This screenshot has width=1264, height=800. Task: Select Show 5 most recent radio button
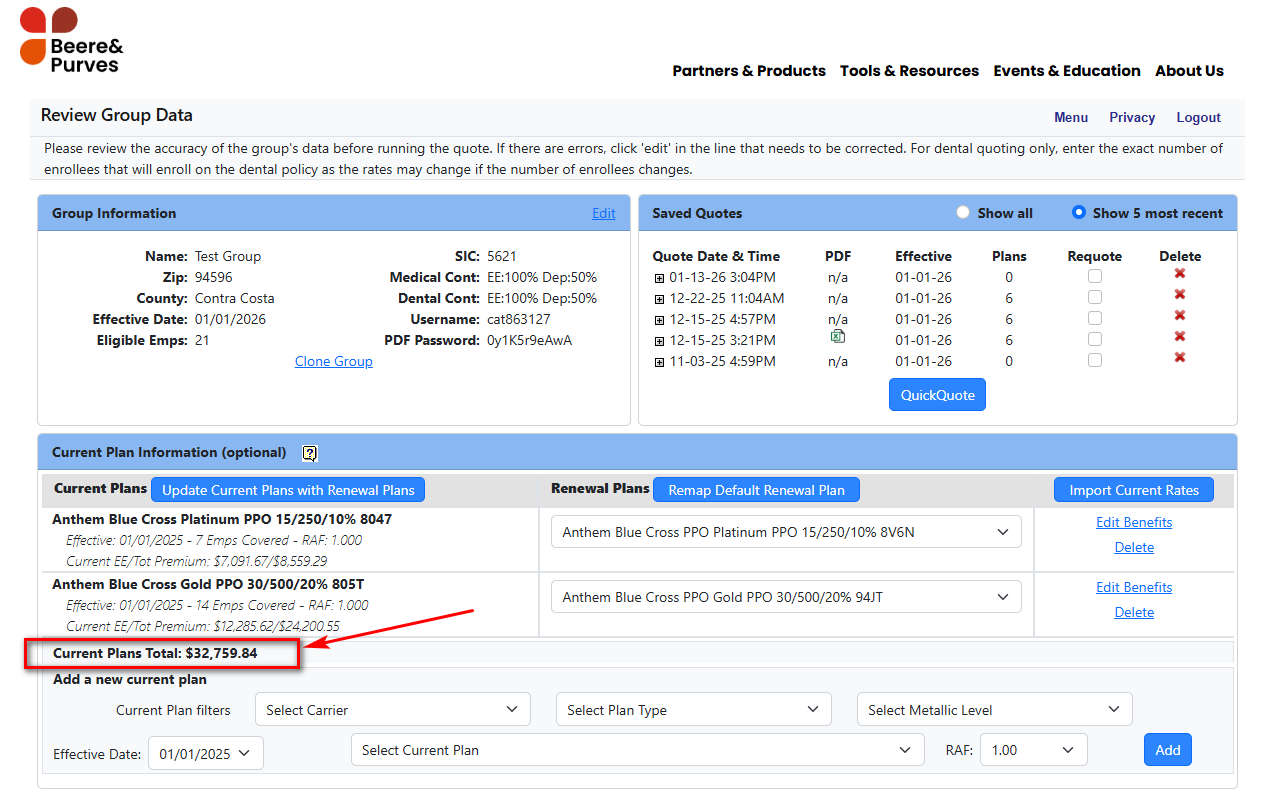click(1079, 212)
